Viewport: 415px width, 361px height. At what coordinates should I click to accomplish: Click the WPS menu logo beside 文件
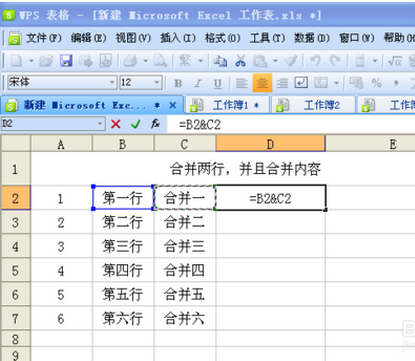(x=15, y=38)
